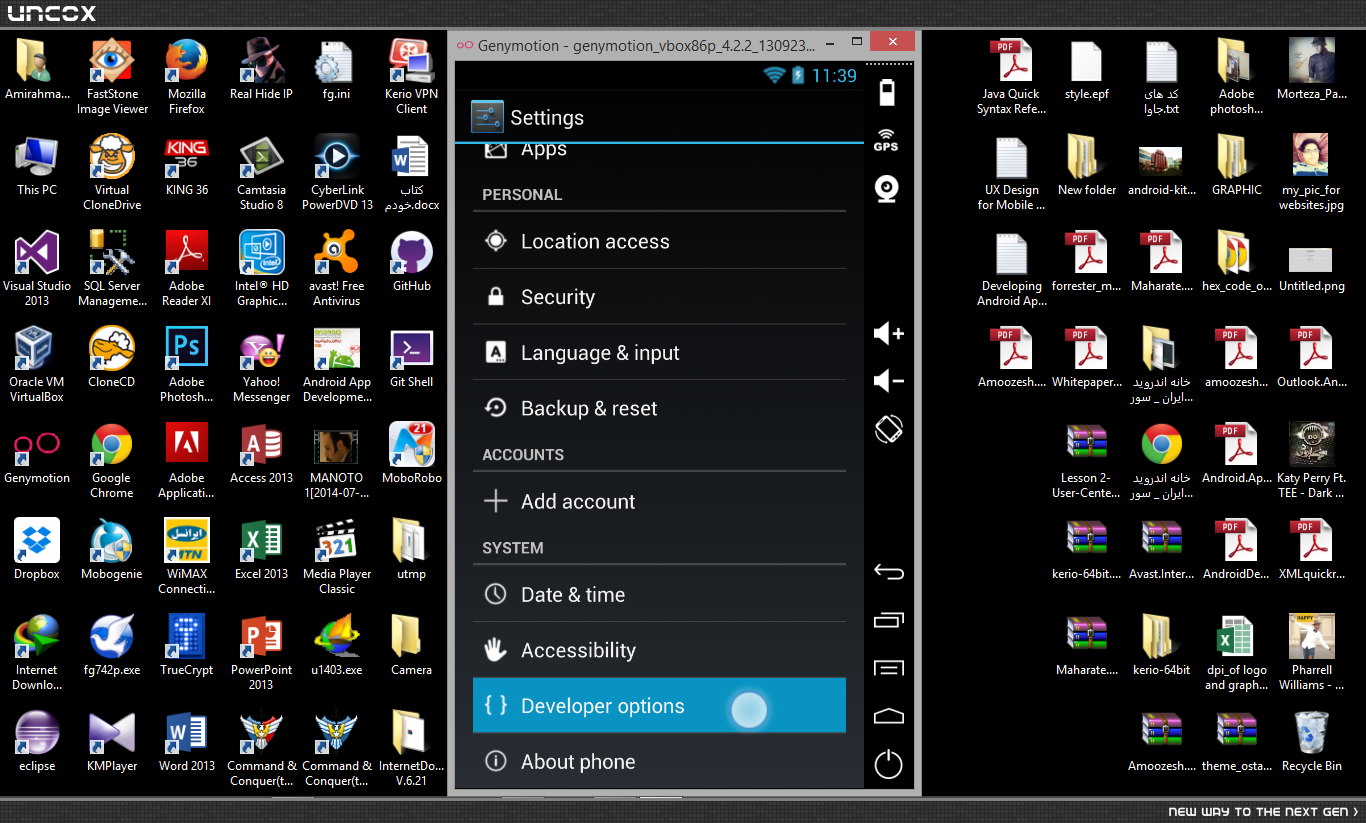
Task: Select the my_pic_for websites.jpg thumbnail
Action: (1312, 173)
